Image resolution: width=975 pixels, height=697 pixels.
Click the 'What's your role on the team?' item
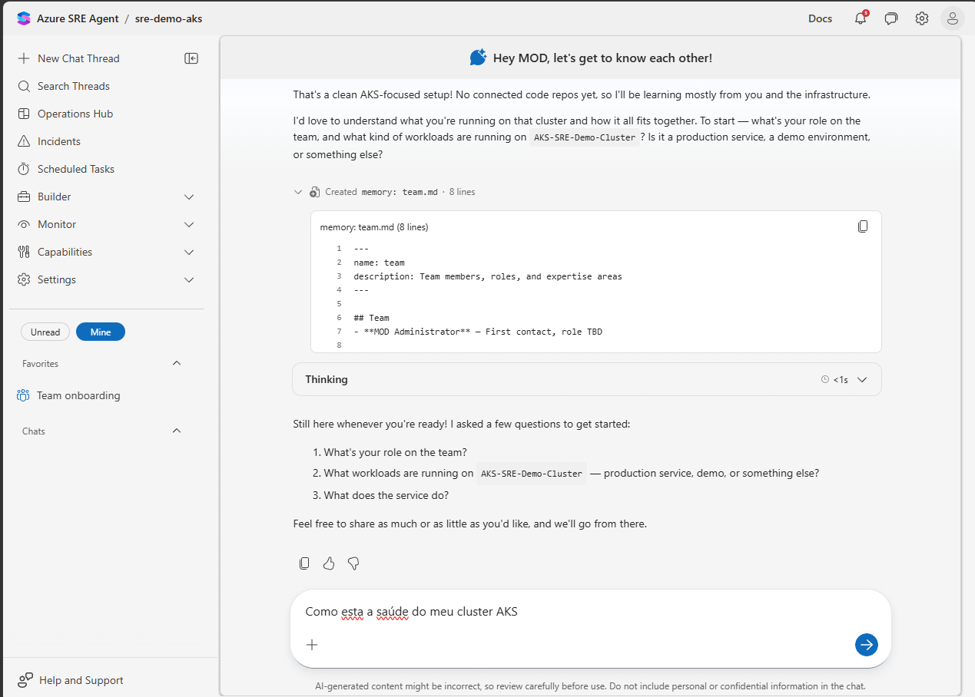click(x=395, y=452)
